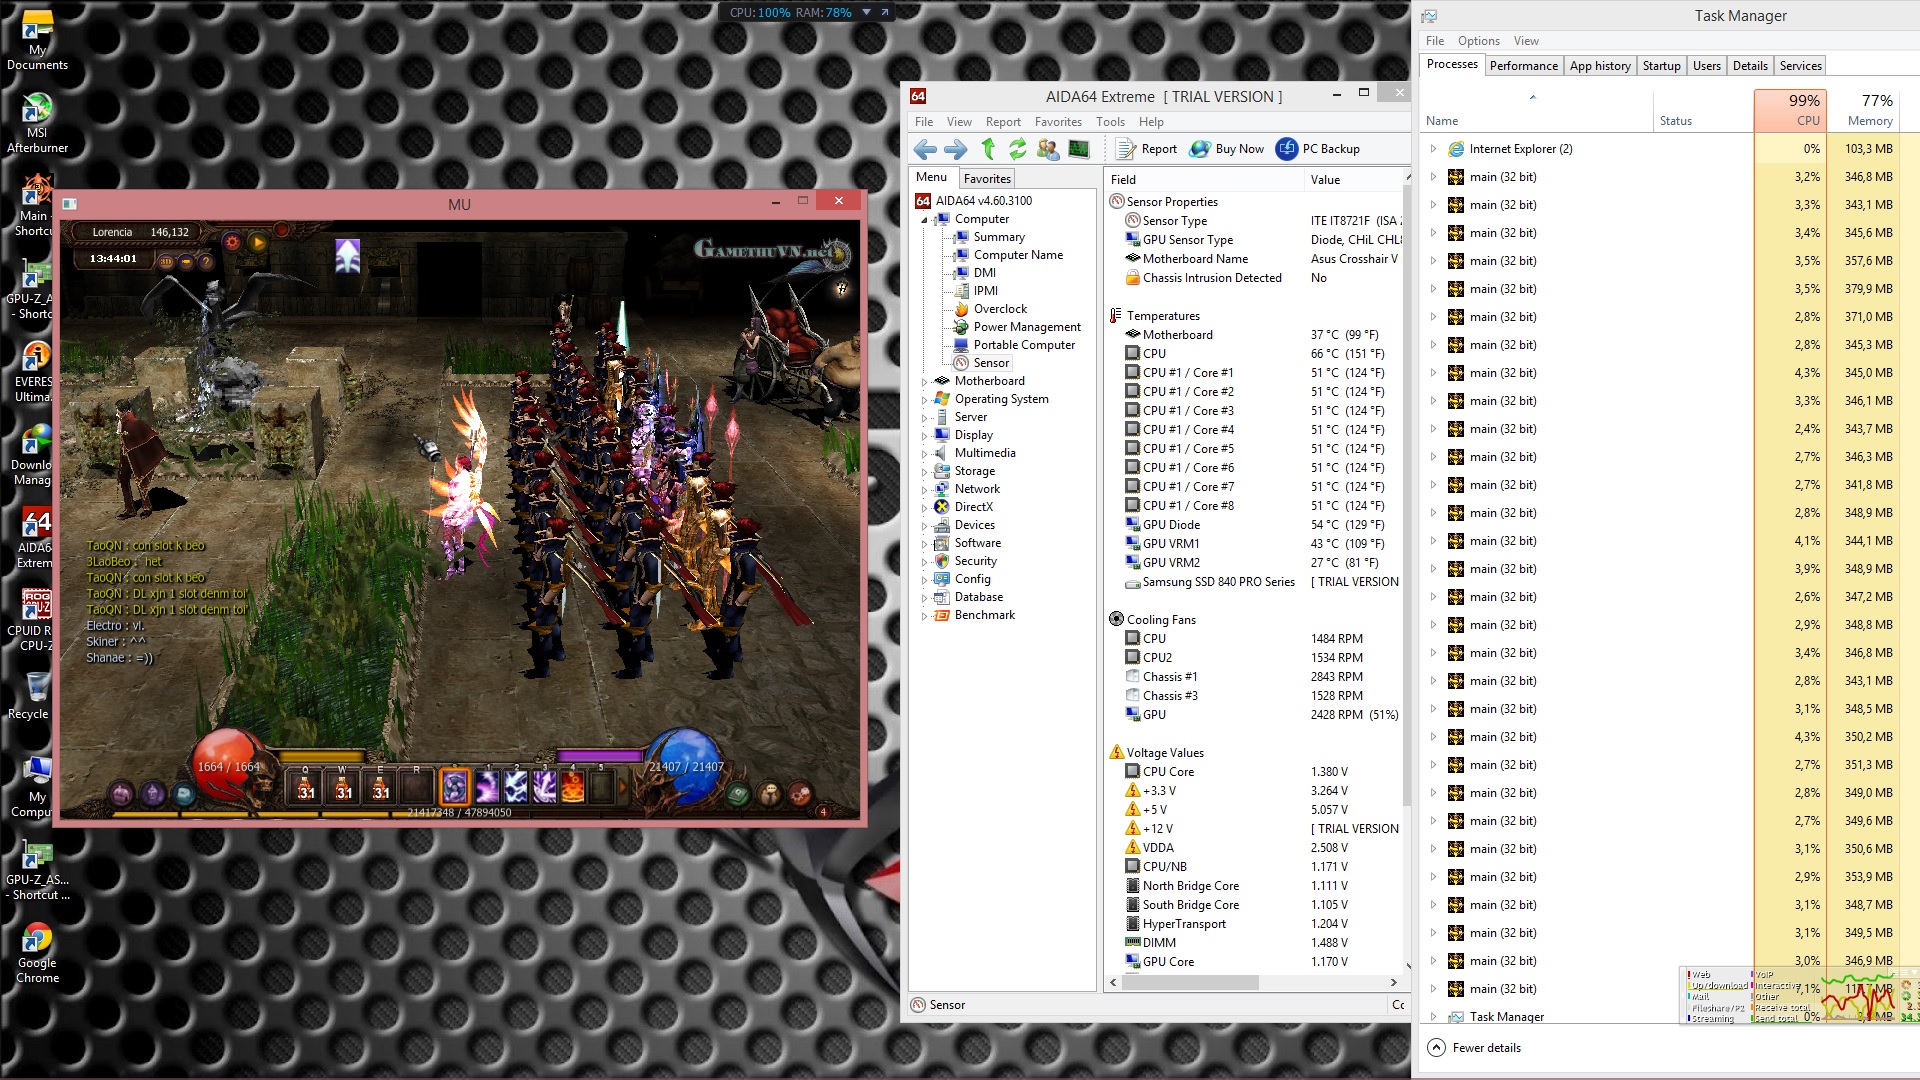
Task: Switch to the Favorites tab in AIDA64 panel
Action: 986,179
